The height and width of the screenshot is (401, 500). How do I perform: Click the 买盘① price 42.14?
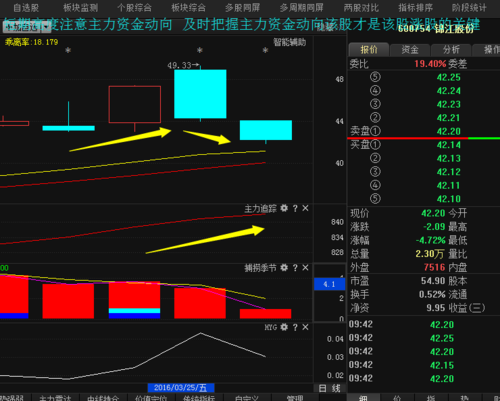[448, 145]
